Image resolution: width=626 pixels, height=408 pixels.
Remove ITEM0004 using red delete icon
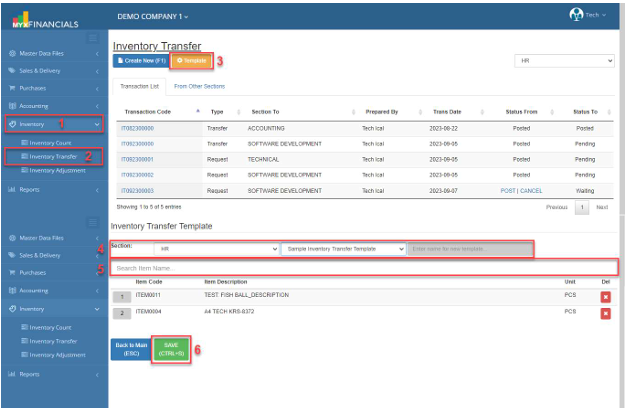[x=604, y=313]
